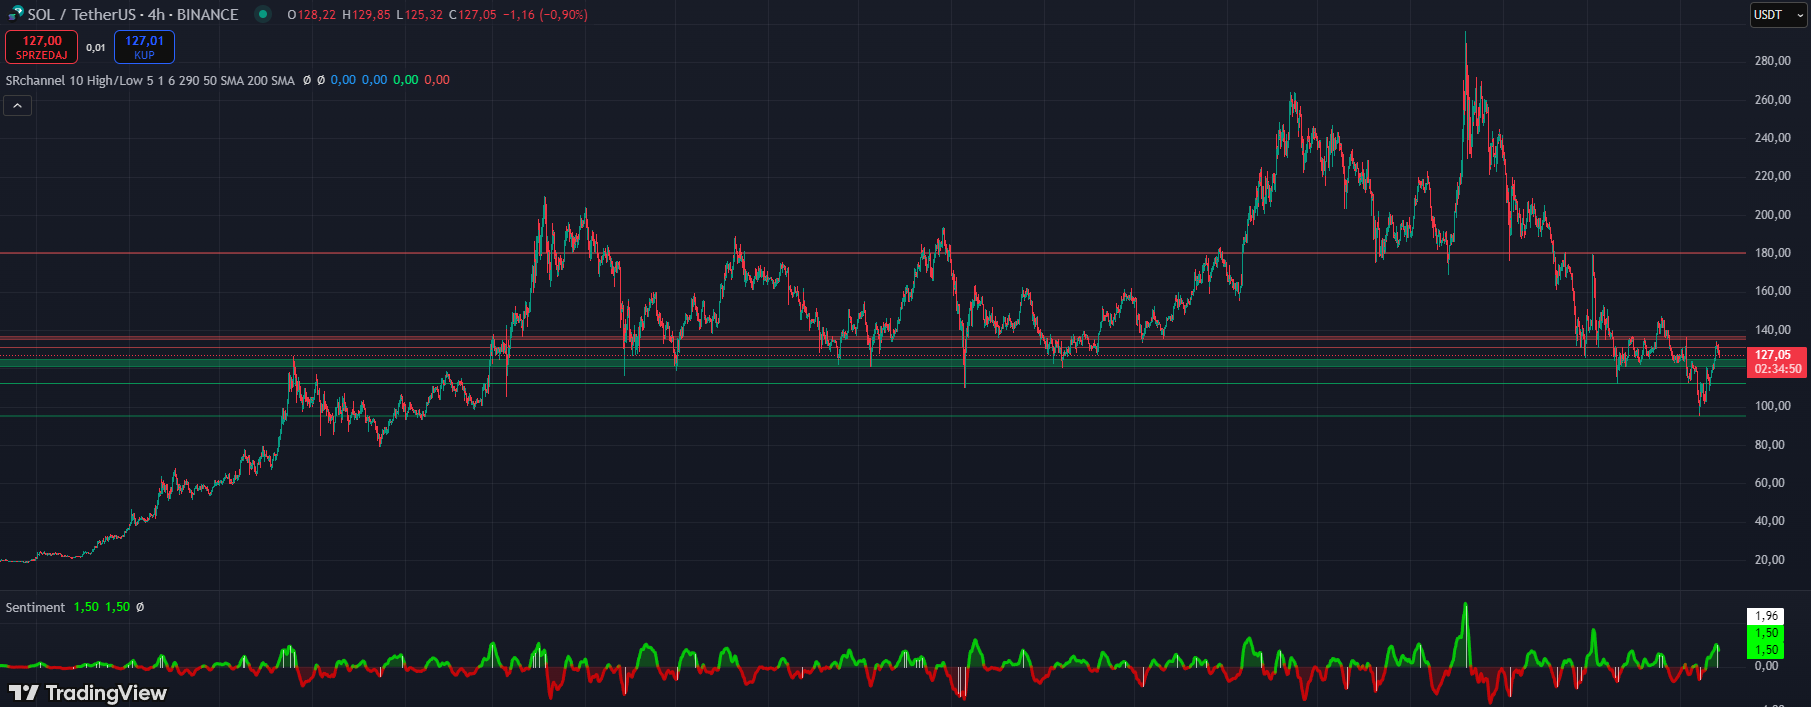Select the SRchannel indicator legend name

[x=35, y=80]
